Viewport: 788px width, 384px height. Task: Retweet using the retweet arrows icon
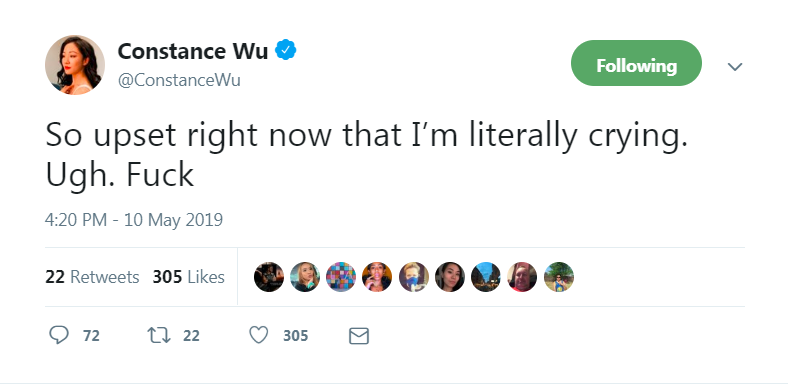click(158, 335)
